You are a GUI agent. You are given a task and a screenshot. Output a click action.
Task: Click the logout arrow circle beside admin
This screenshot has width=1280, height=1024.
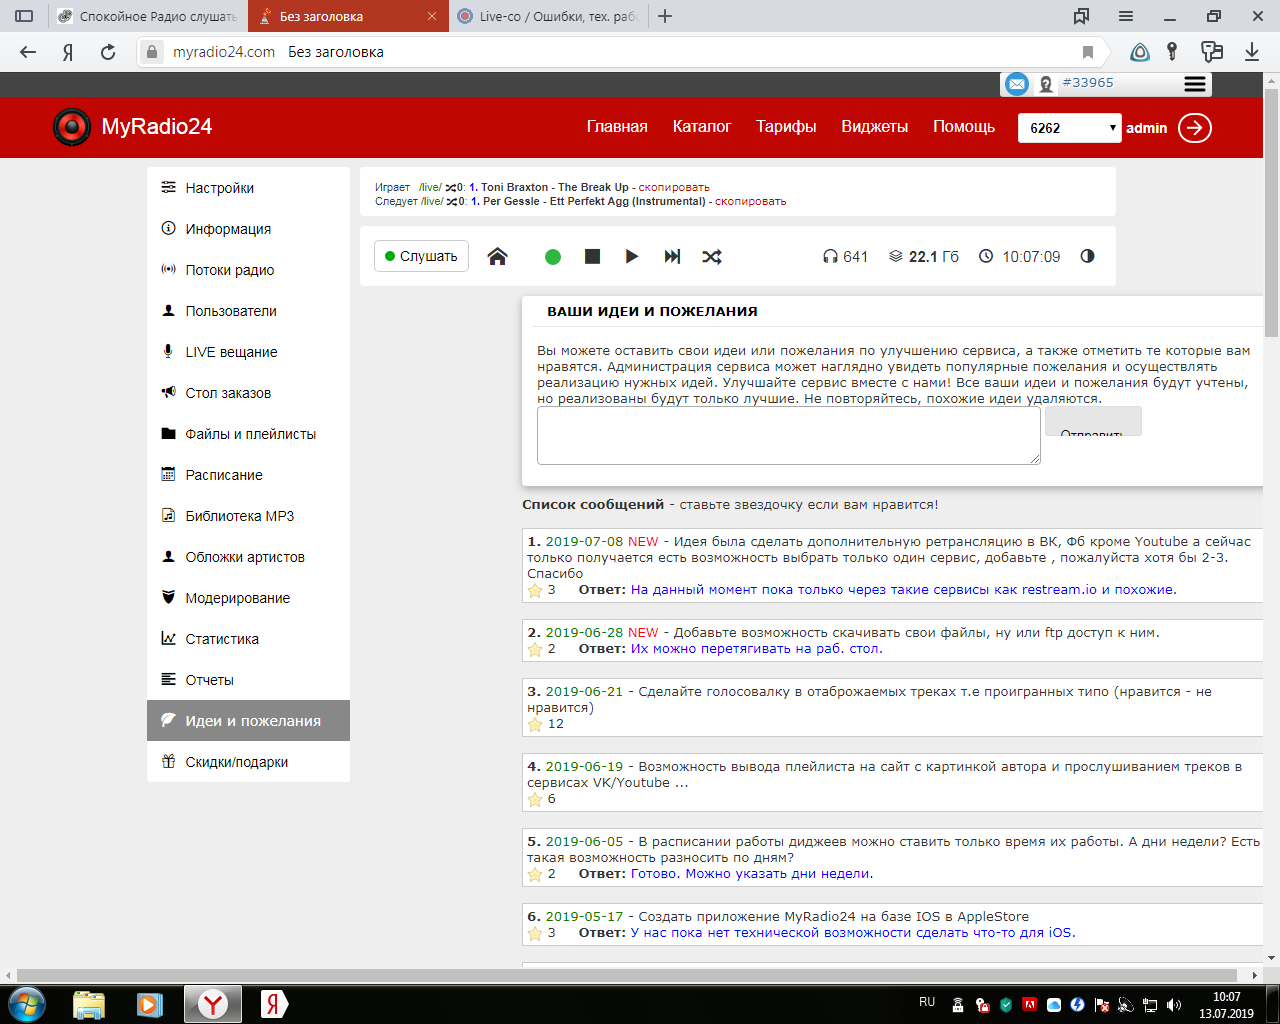coord(1195,127)
